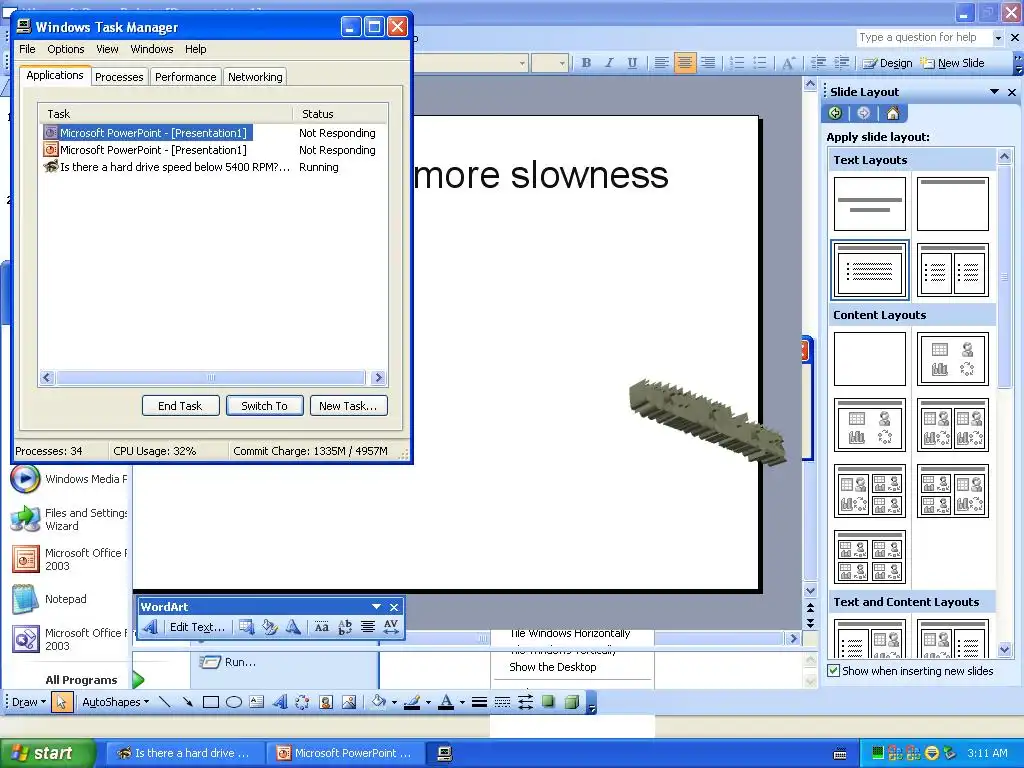1024x768 pixels.
Task: Open the Slide Layout pane dropdown arrow
Action: 994,92
